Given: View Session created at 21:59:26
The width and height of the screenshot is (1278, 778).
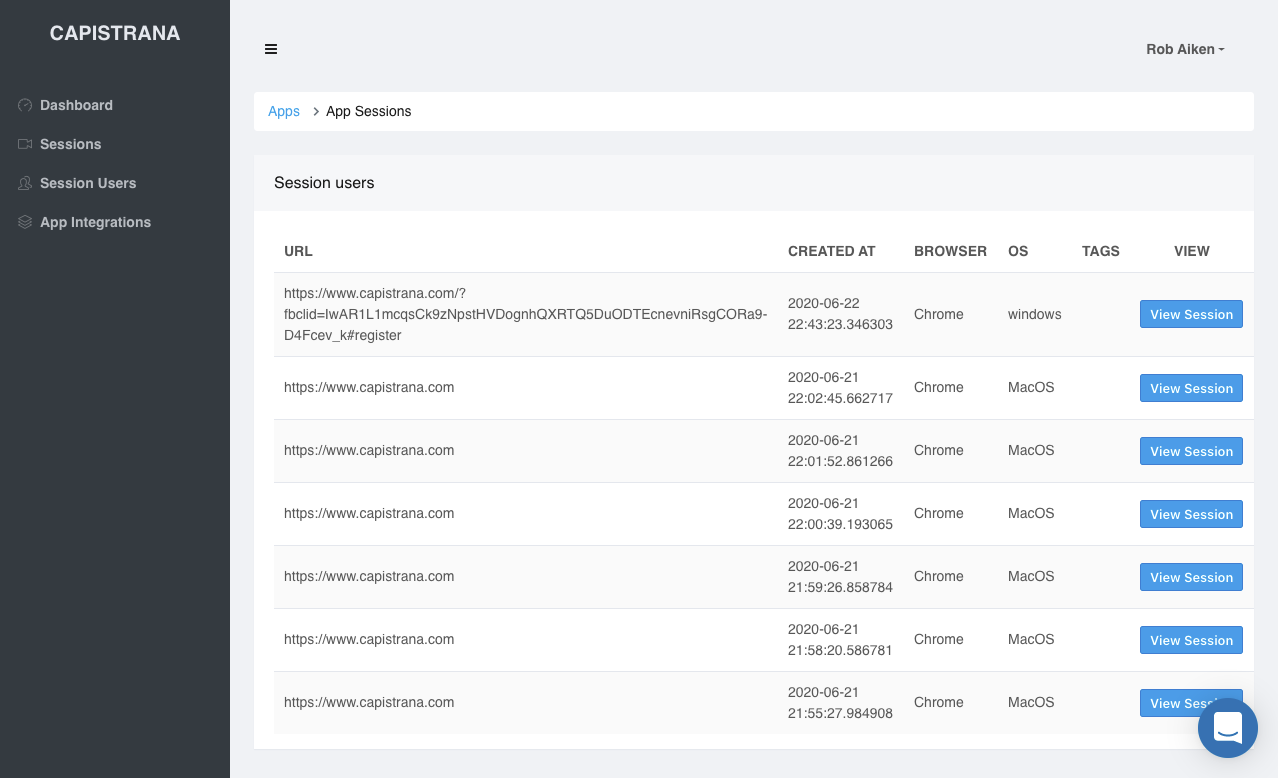Looking at the screenshot, I should point(1191,577).
